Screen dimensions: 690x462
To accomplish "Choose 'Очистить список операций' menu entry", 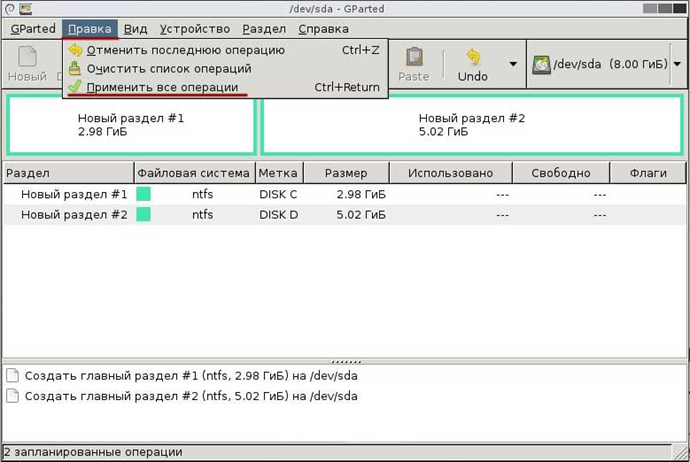I will tap(168, 69).
